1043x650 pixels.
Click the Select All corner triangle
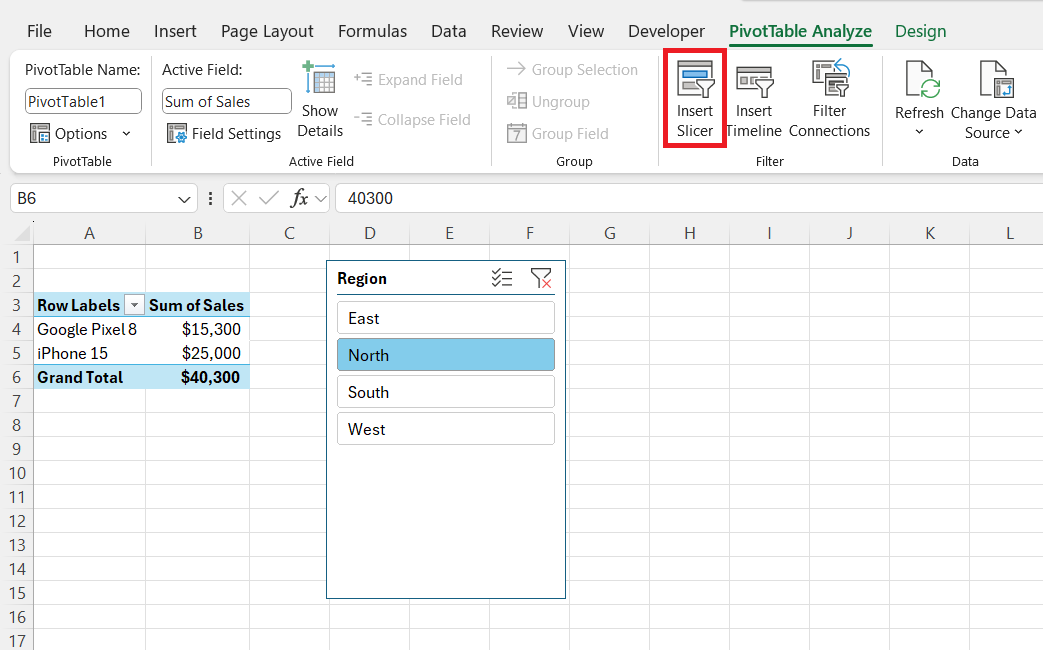click(x=22, y=233)
